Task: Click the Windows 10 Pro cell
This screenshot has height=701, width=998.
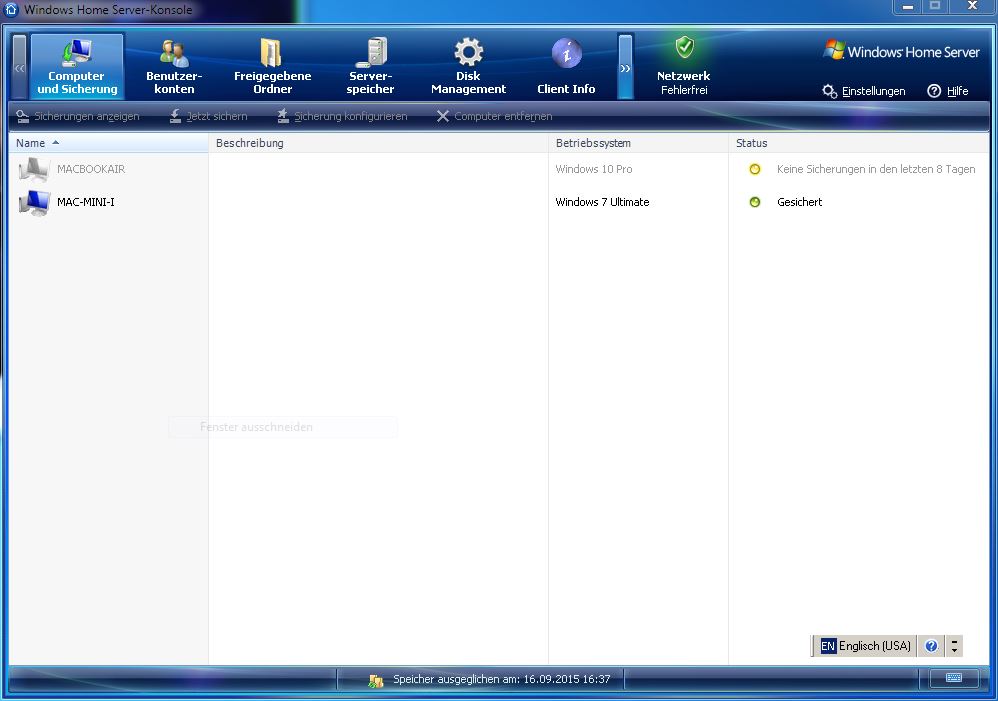Action: coord(594,169)
